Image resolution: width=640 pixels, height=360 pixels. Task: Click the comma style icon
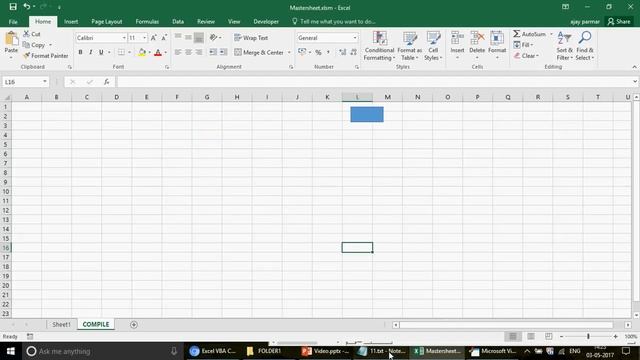click(x=328, y=52)
